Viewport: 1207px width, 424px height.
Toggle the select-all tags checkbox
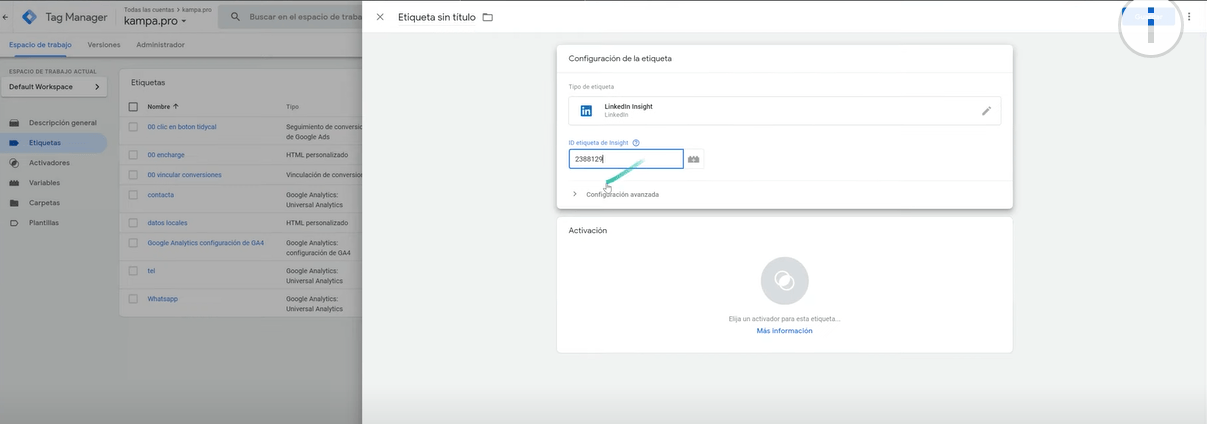tap(133, 106)
